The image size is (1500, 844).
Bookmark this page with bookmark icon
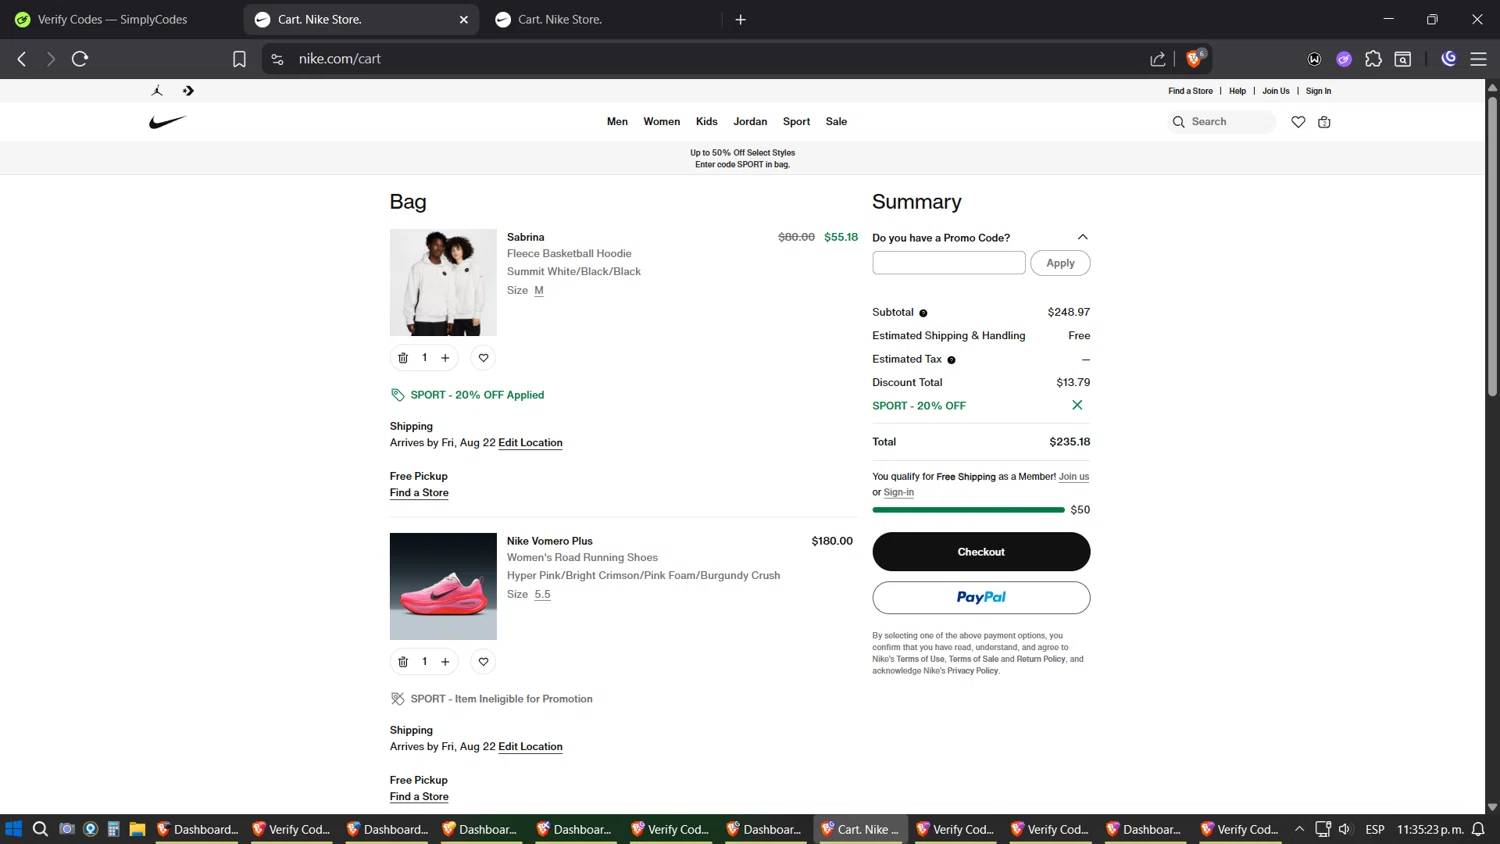pos(239,59)
